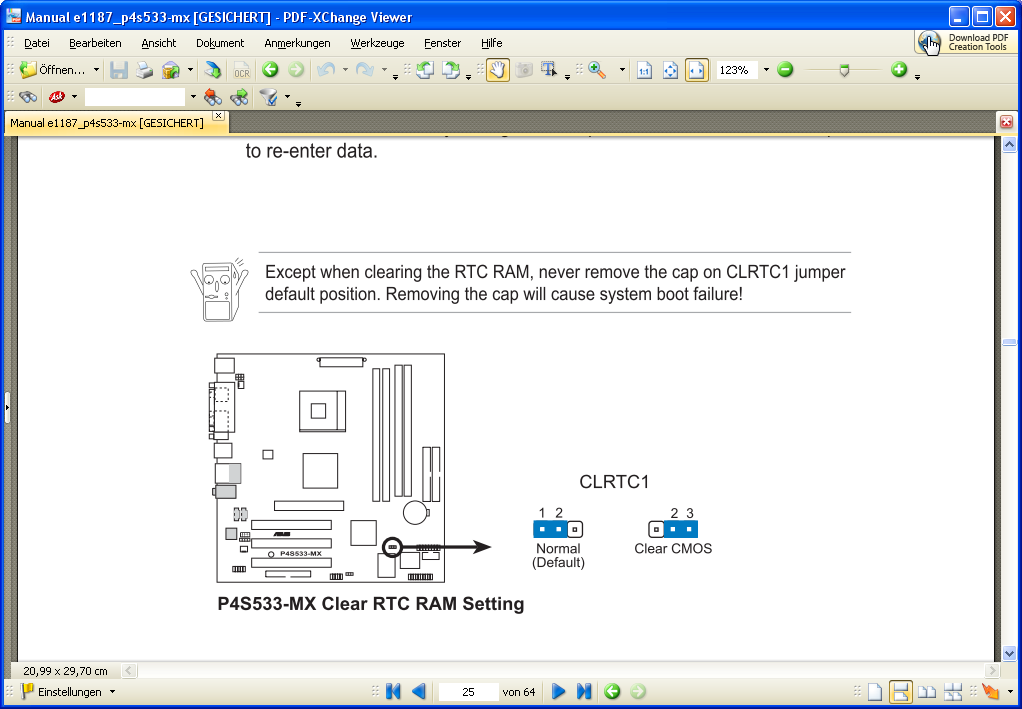Open the Dokument menu
Screen dimensions: 1022x709
click(220, 43)
